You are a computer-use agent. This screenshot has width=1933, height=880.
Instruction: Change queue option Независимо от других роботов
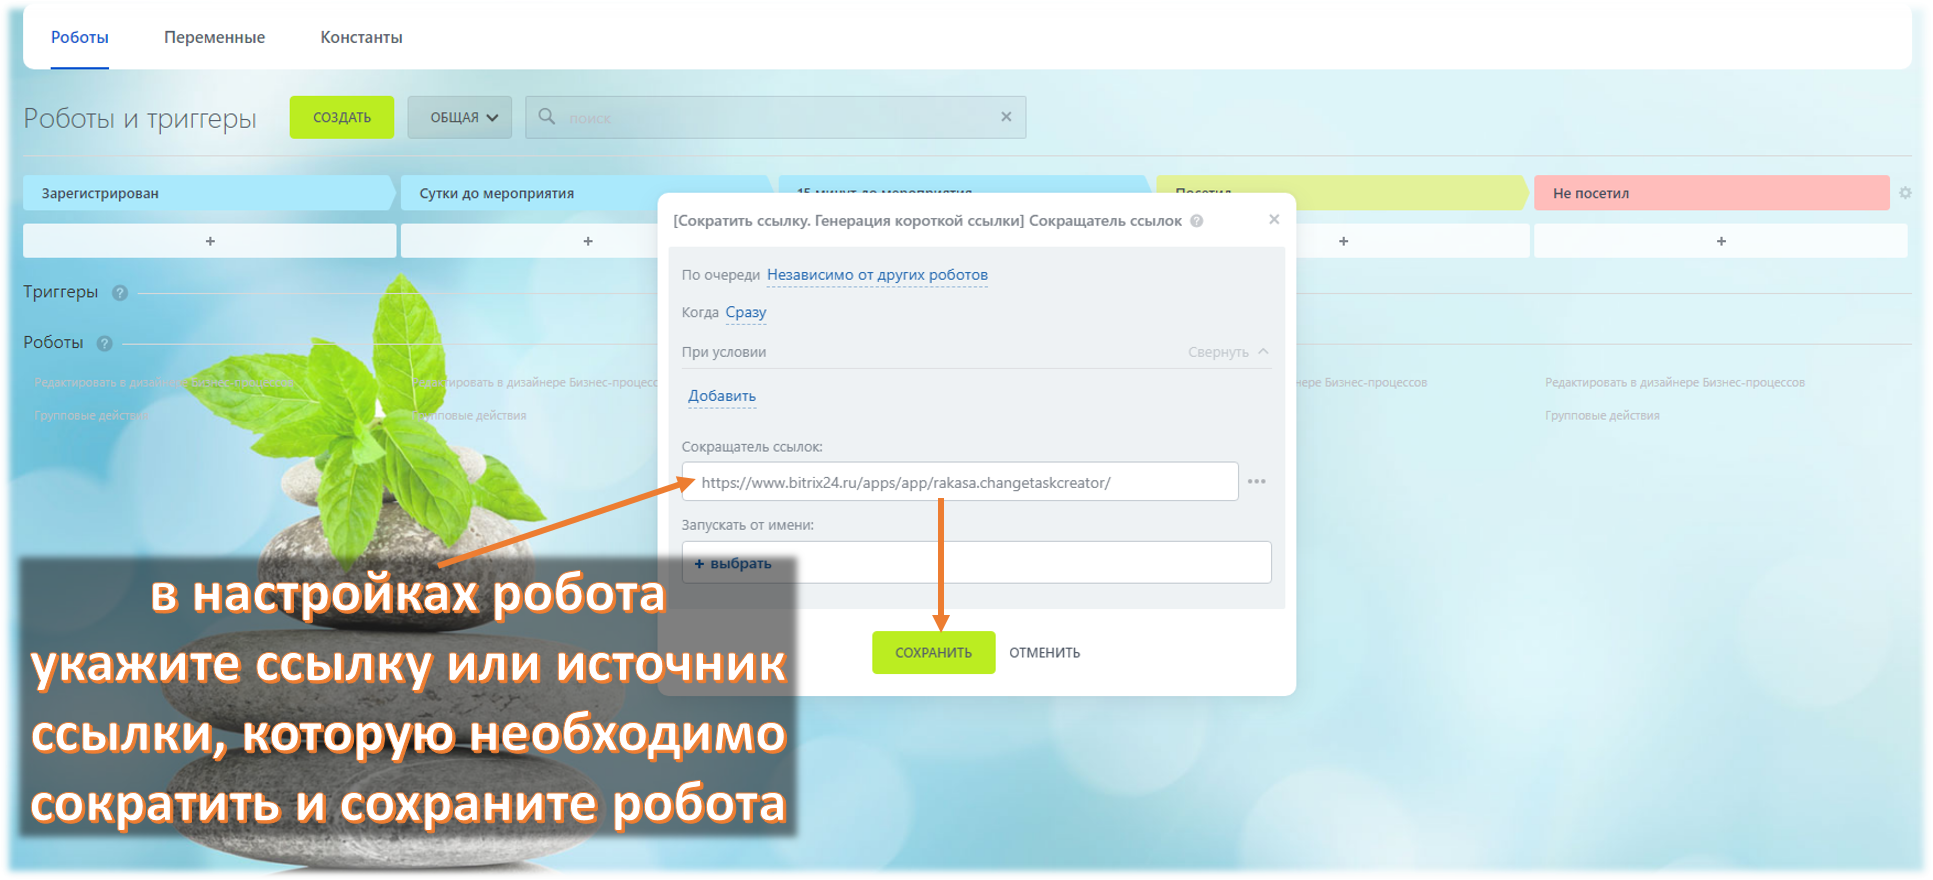877,275
